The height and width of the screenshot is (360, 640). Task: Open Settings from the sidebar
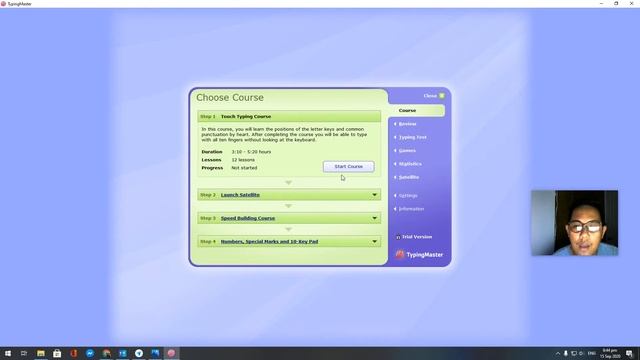pos(408,196)
